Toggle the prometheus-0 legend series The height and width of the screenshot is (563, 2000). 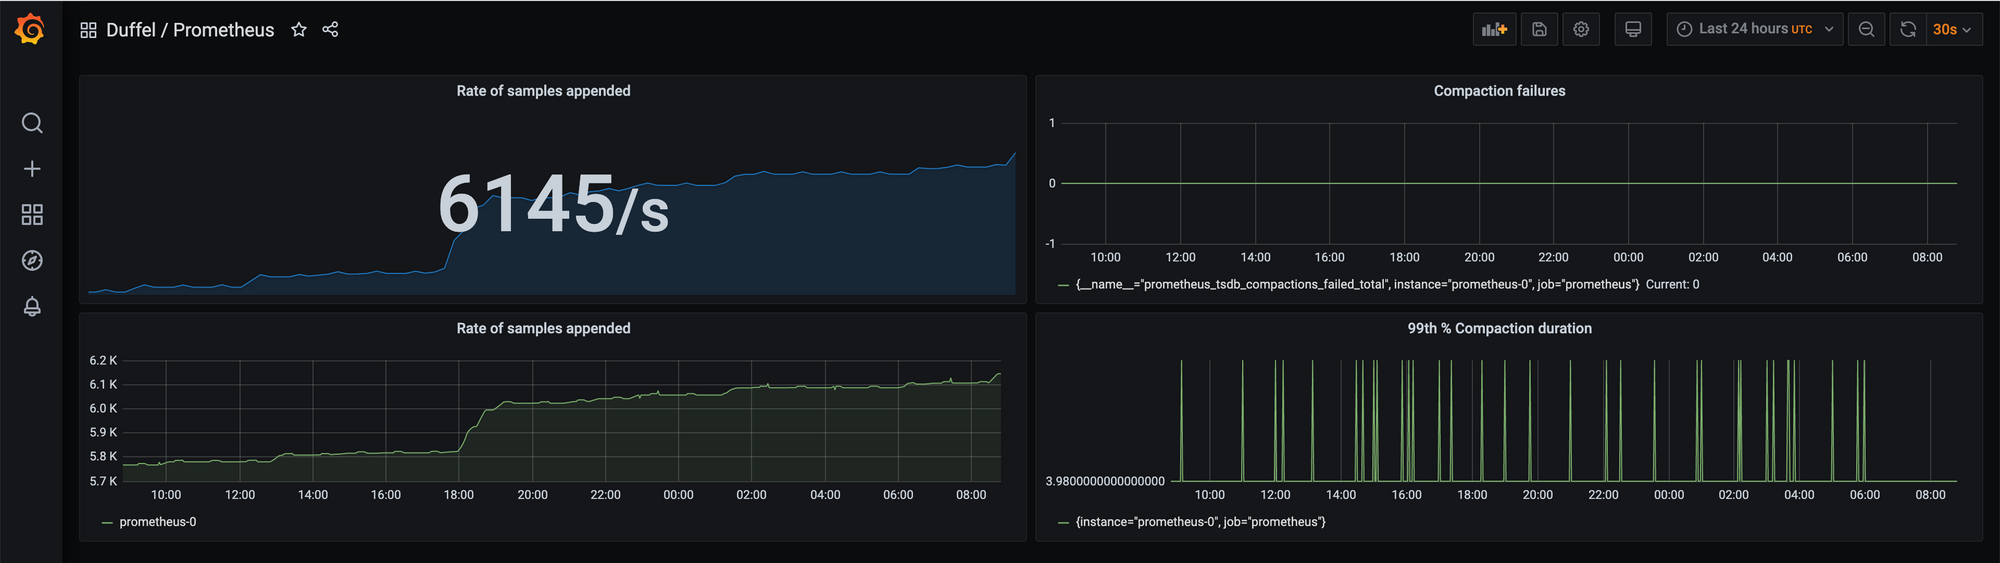[x=158, y=522]
